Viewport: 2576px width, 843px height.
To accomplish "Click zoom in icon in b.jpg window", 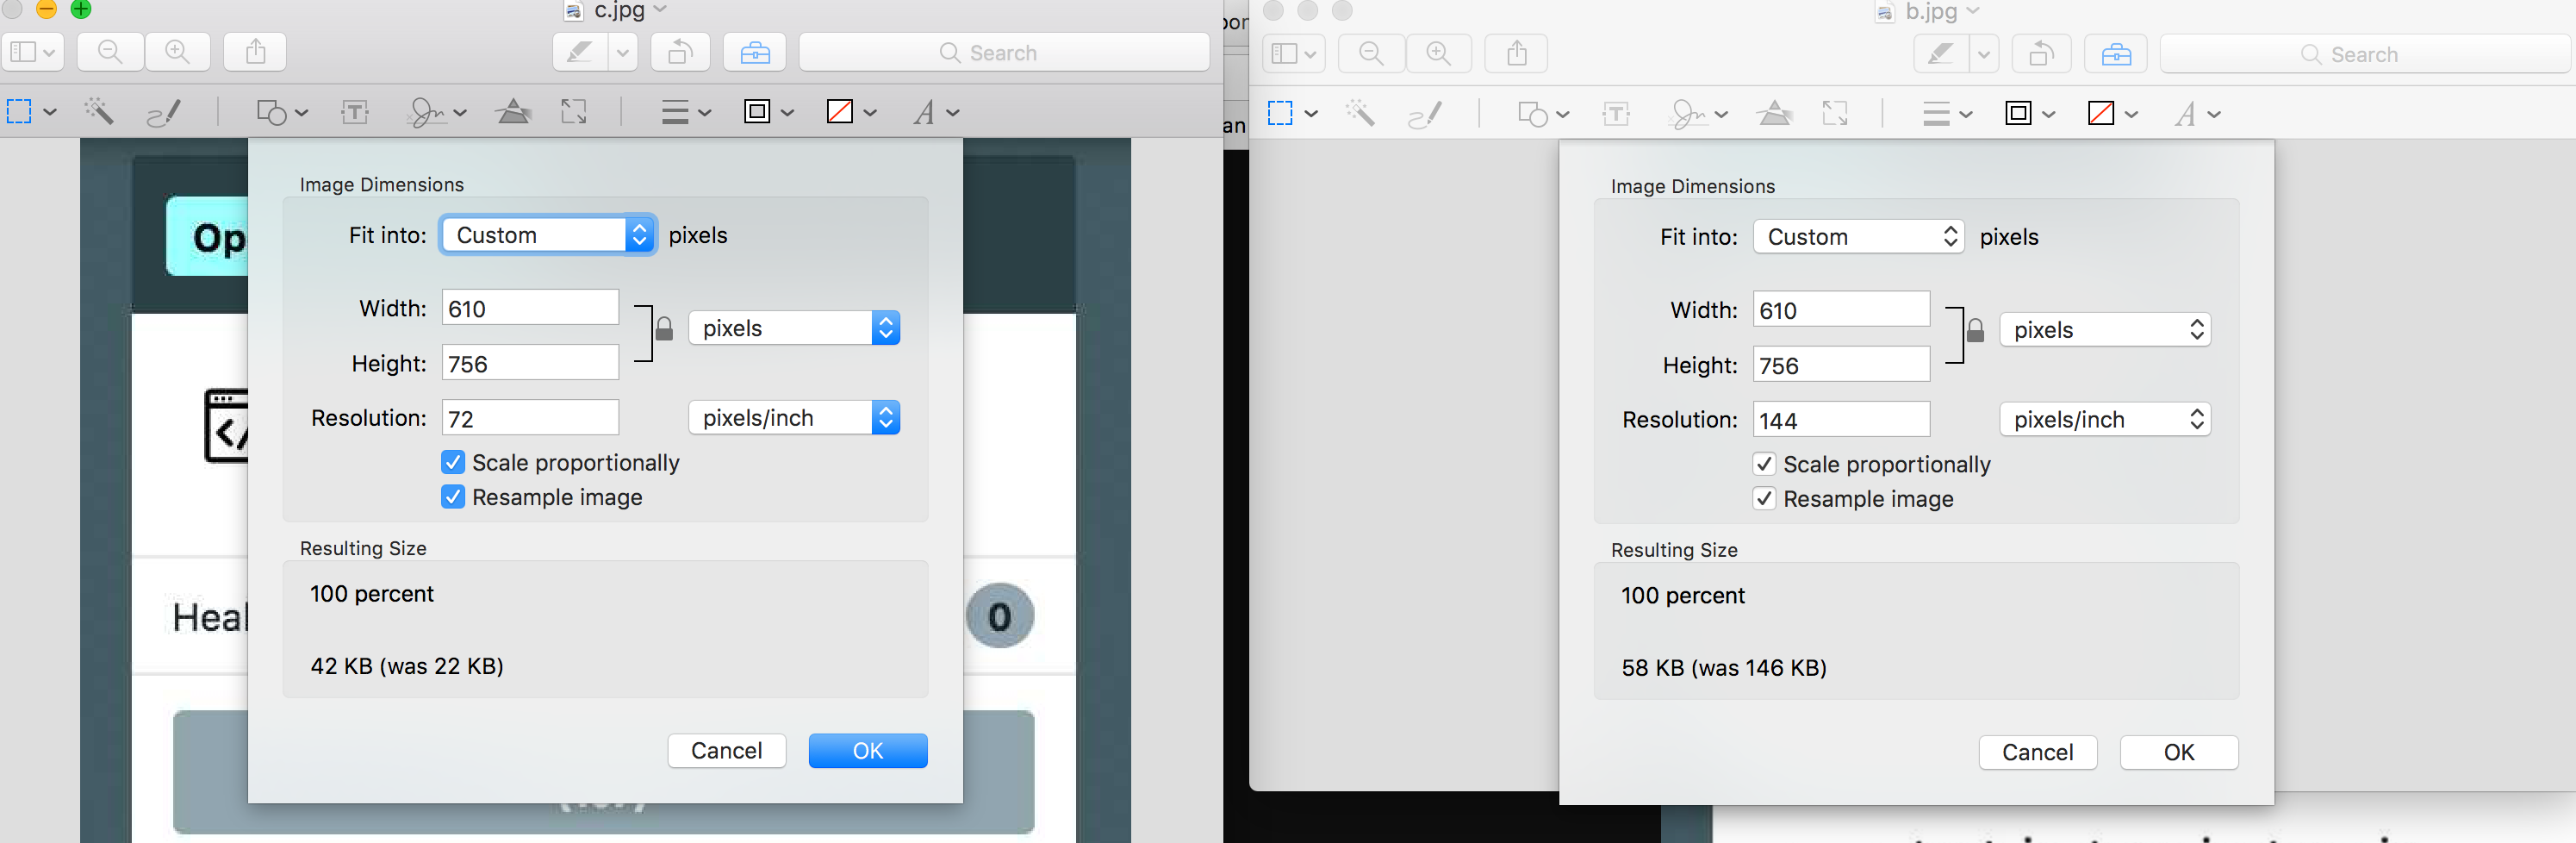I will [1439, 54].
